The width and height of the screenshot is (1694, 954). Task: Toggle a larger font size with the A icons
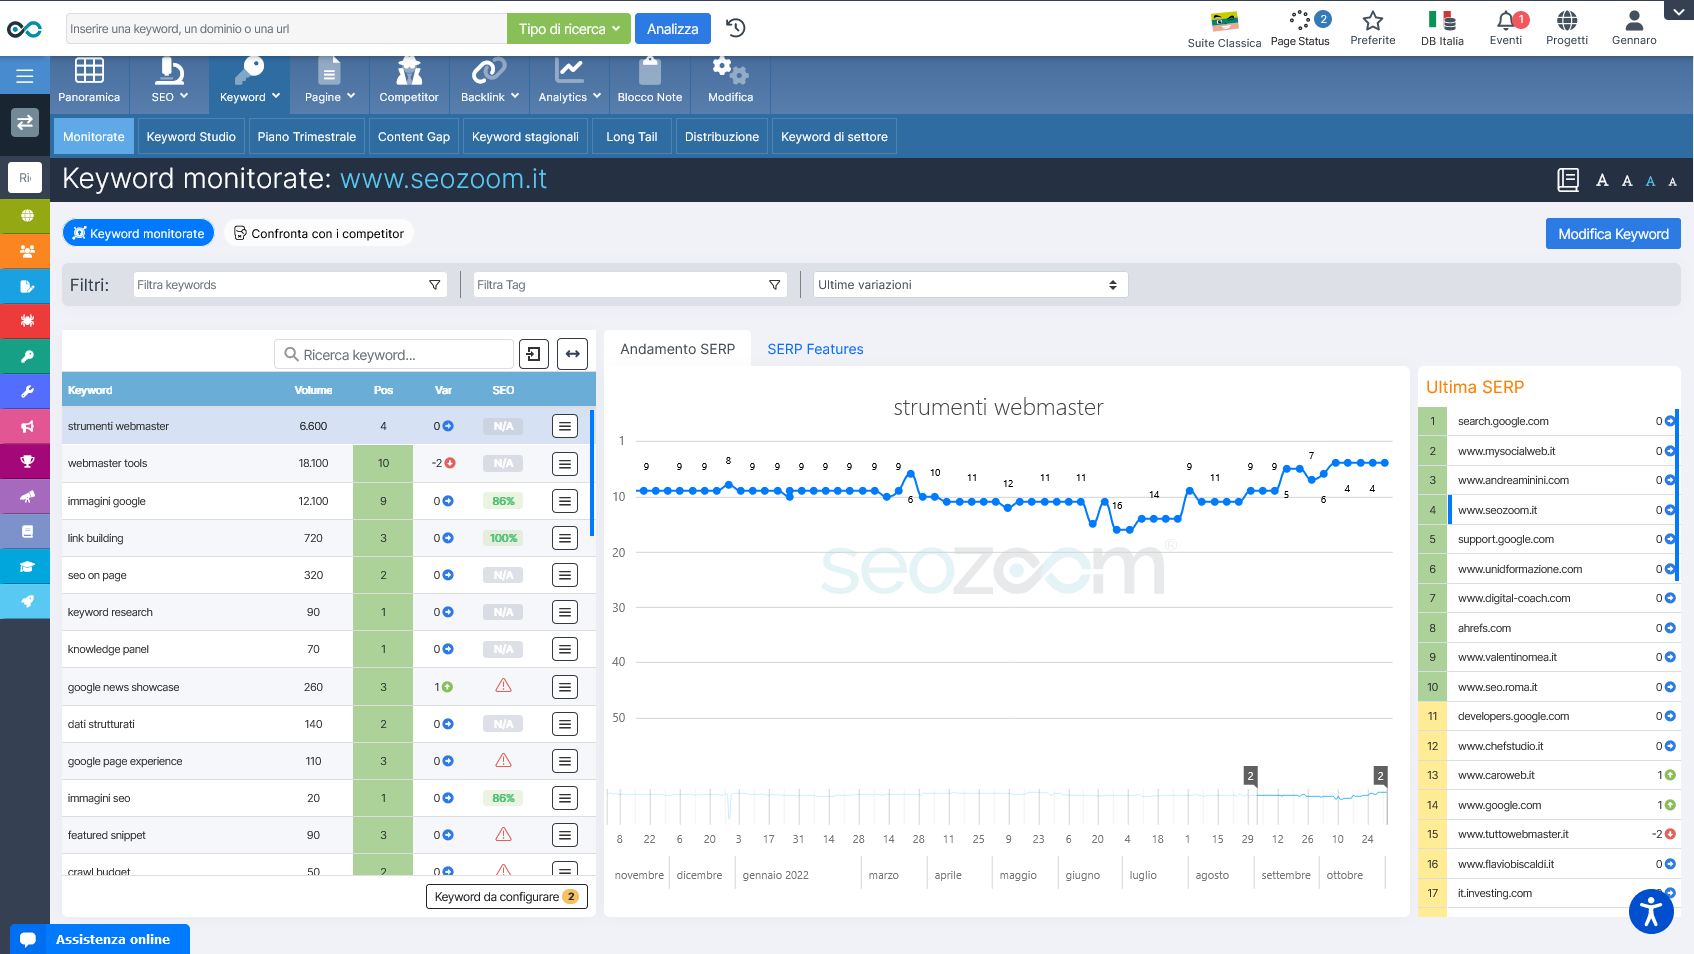pos(1601,181)
